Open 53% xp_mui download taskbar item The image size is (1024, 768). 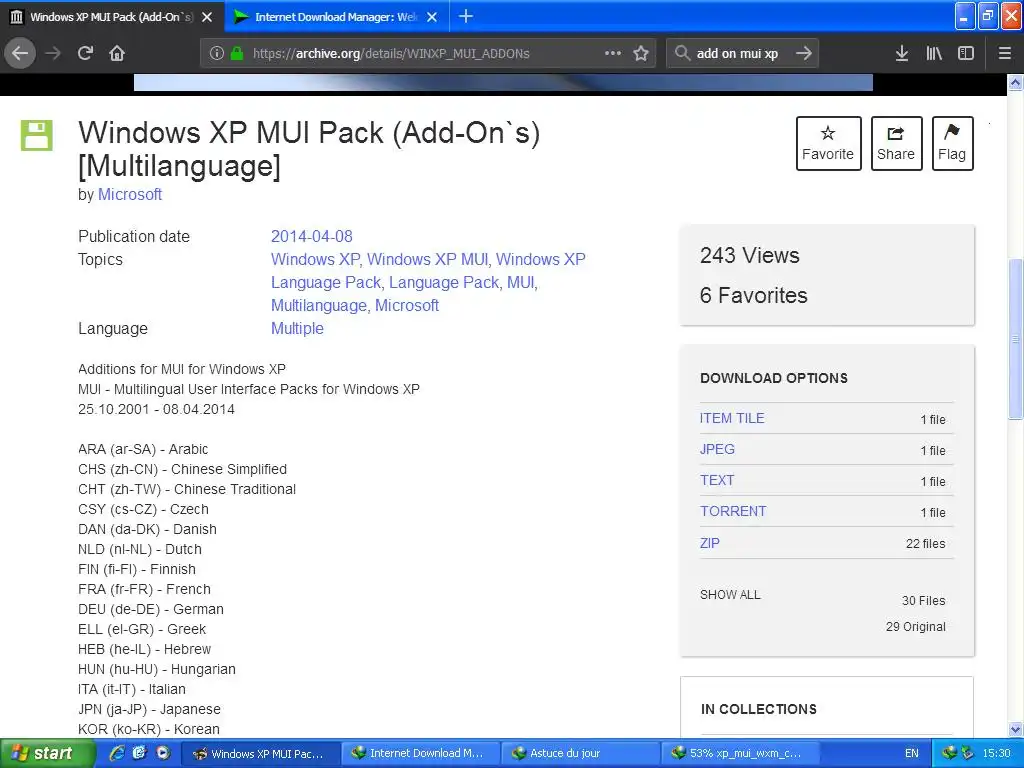click(740, 754)
